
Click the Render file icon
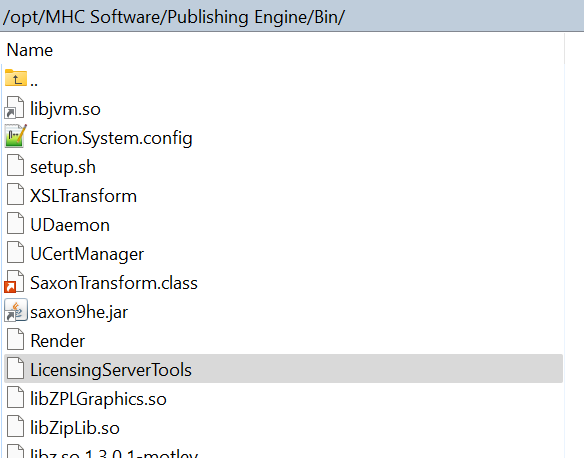(x=15, y=340)
